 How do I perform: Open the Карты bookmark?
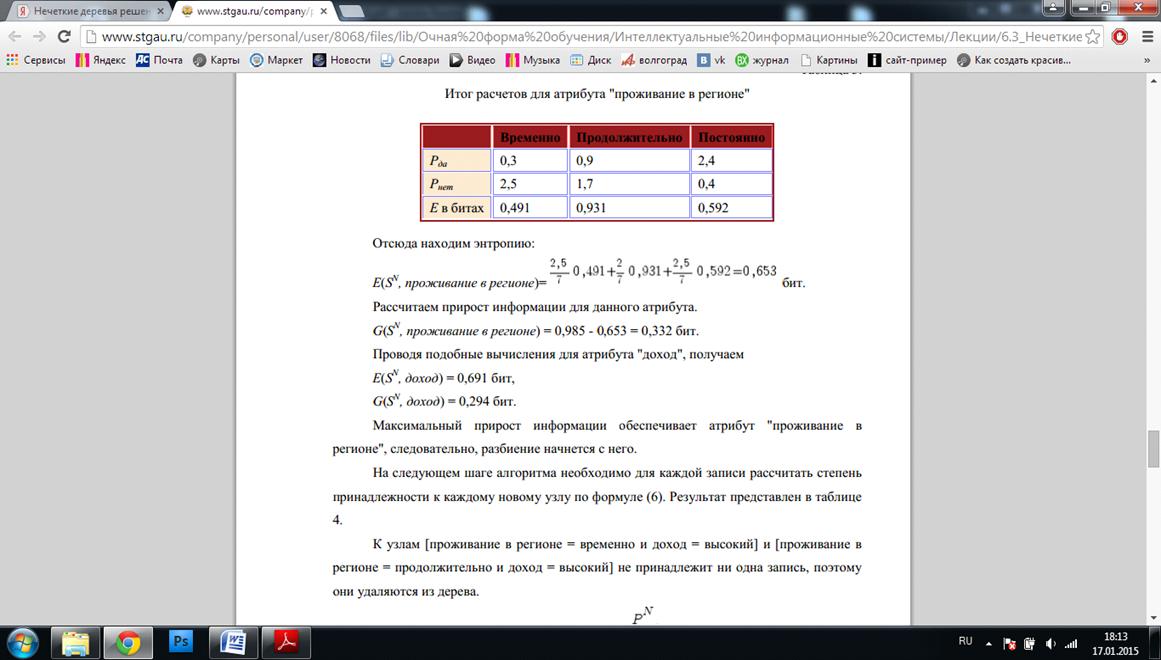tap(216, 60)
